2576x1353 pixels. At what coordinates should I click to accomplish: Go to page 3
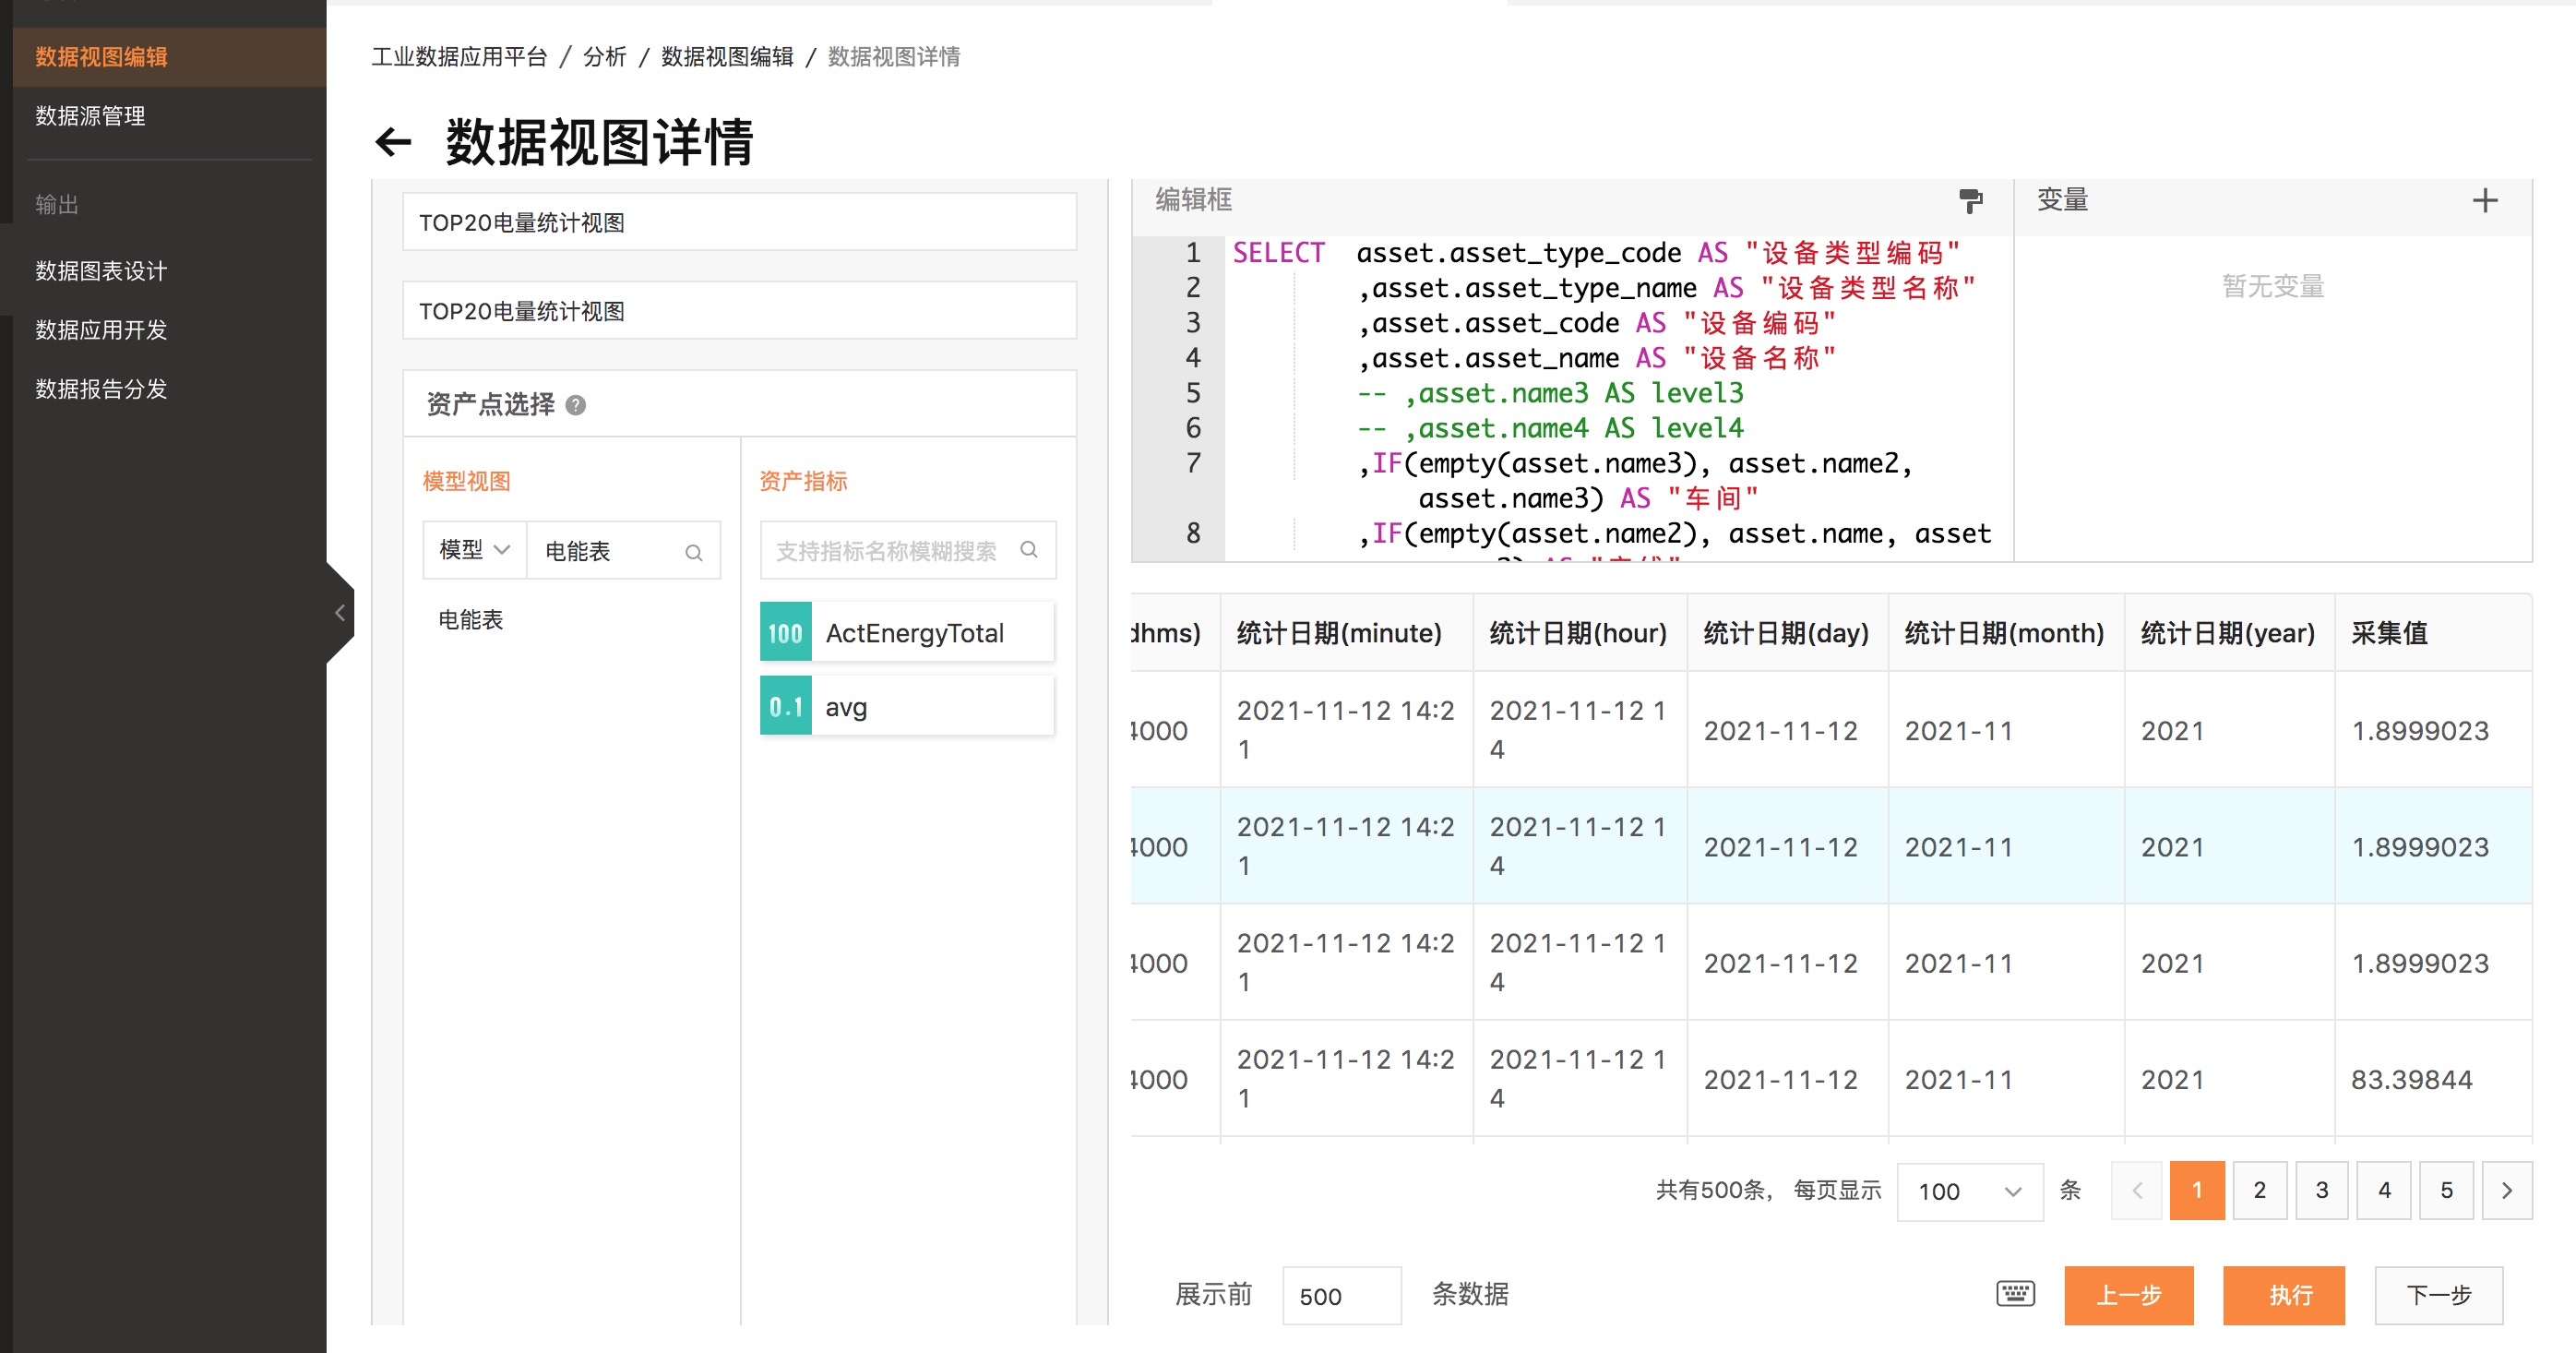[2322, 1190]
